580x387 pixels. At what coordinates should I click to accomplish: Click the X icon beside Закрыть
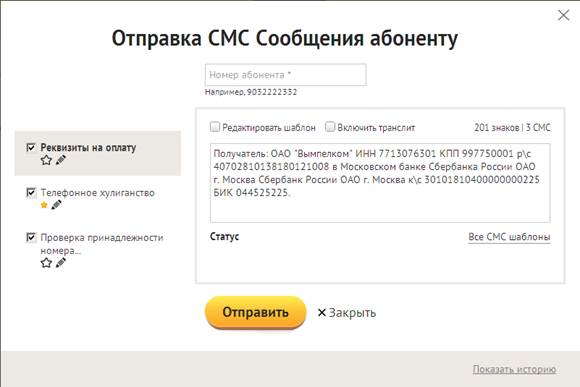click(x=322, y=313)
